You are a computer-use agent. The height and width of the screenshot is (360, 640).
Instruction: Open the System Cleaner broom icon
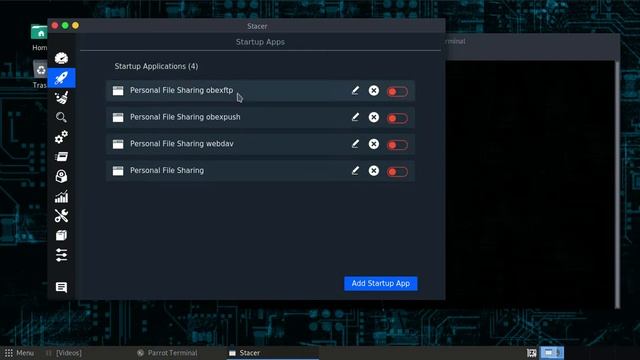tap(61, 98)
